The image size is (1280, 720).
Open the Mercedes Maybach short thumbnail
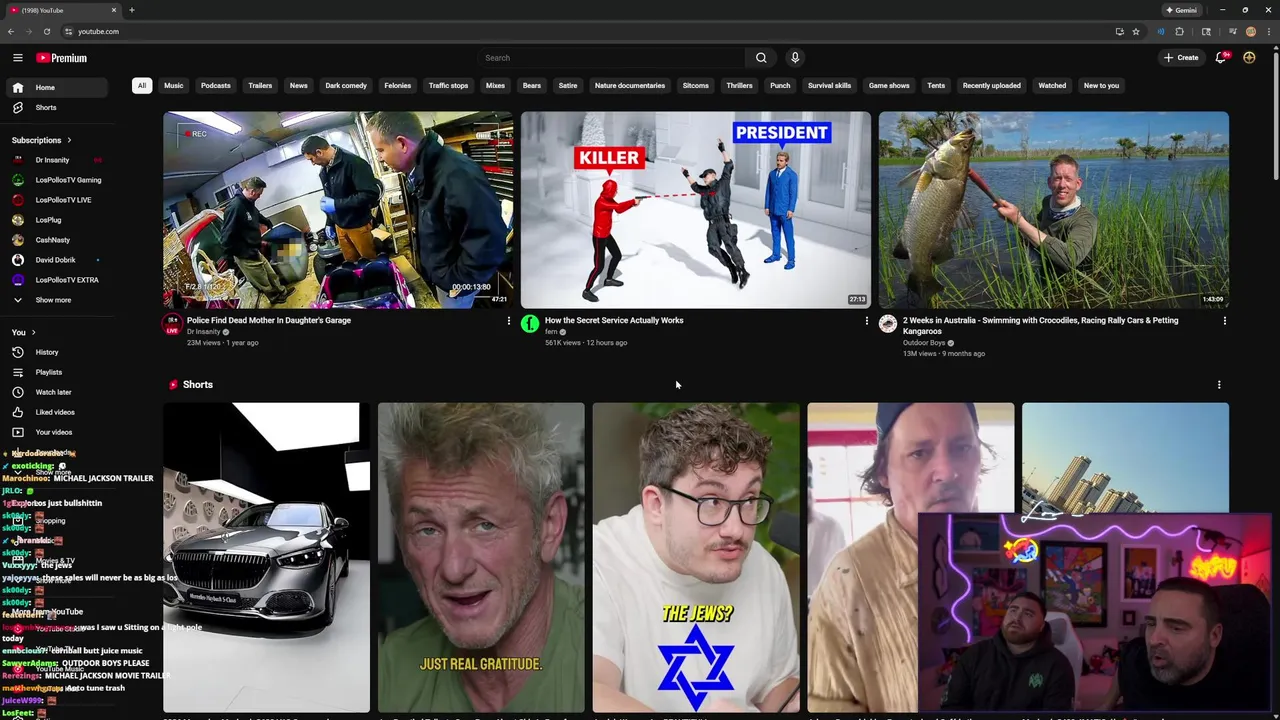[x=267, y=557]
